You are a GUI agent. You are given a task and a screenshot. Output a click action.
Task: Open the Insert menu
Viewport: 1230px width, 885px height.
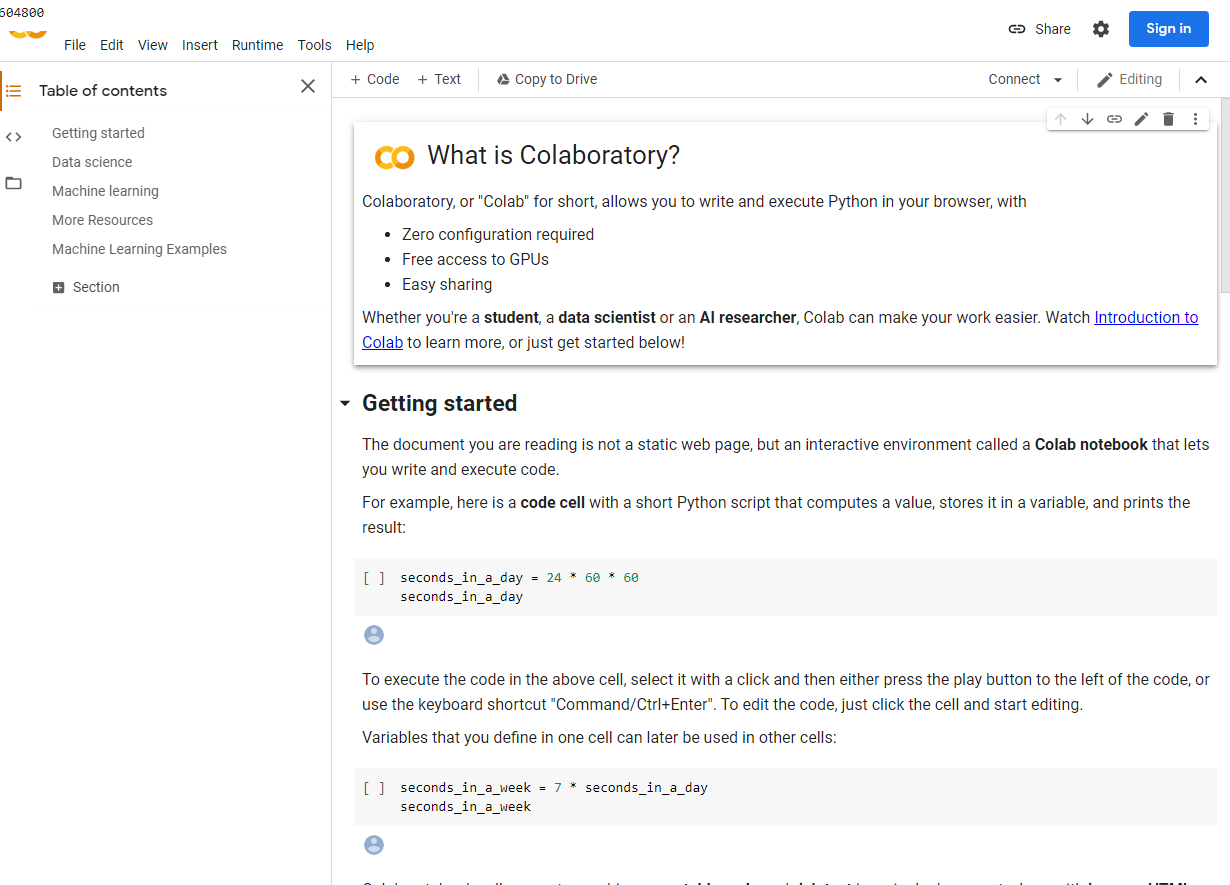[x=200, y=45]
